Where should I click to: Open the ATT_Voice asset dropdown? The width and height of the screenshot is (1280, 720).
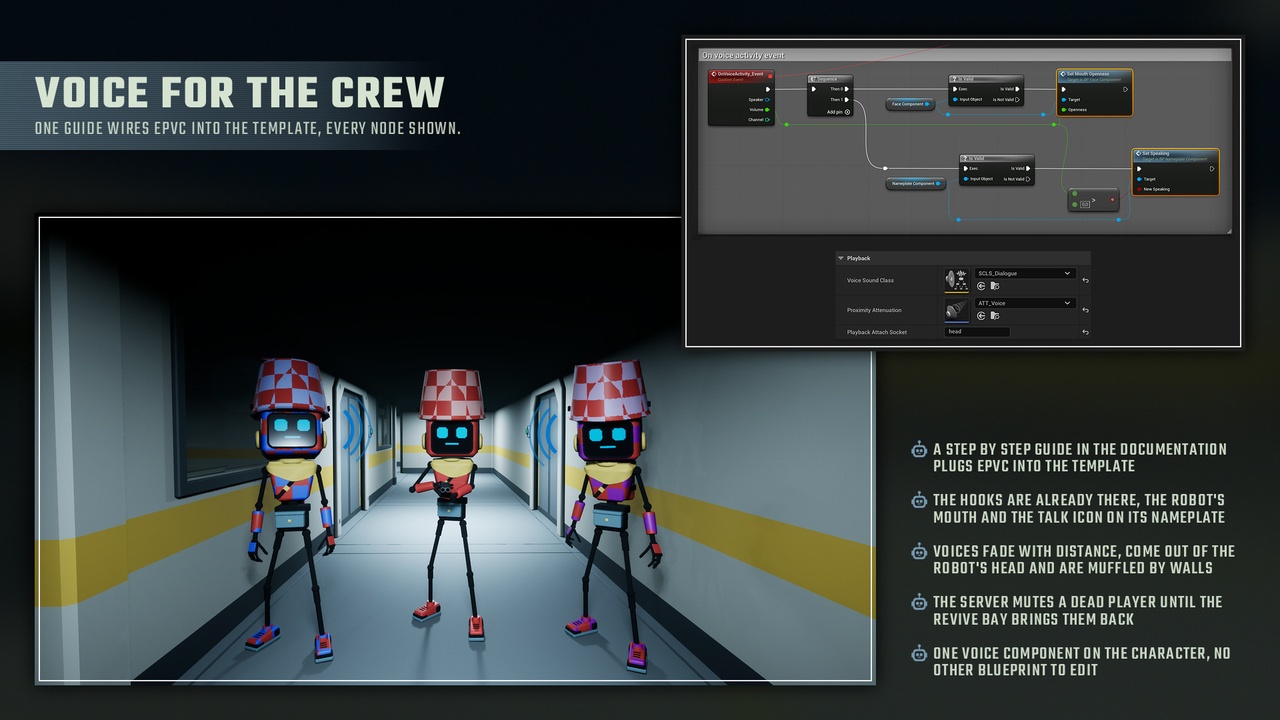point(1024,303)
